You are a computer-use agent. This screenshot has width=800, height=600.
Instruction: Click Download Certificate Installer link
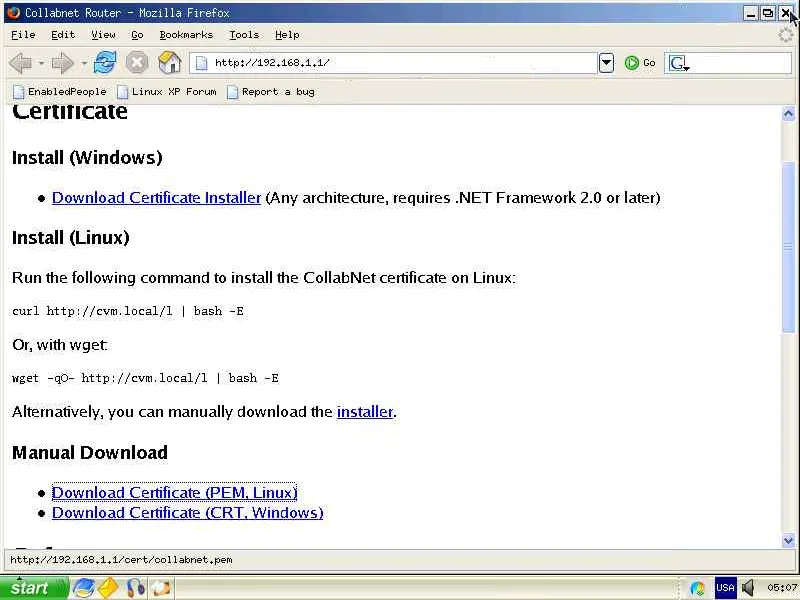tap(157, 197)
